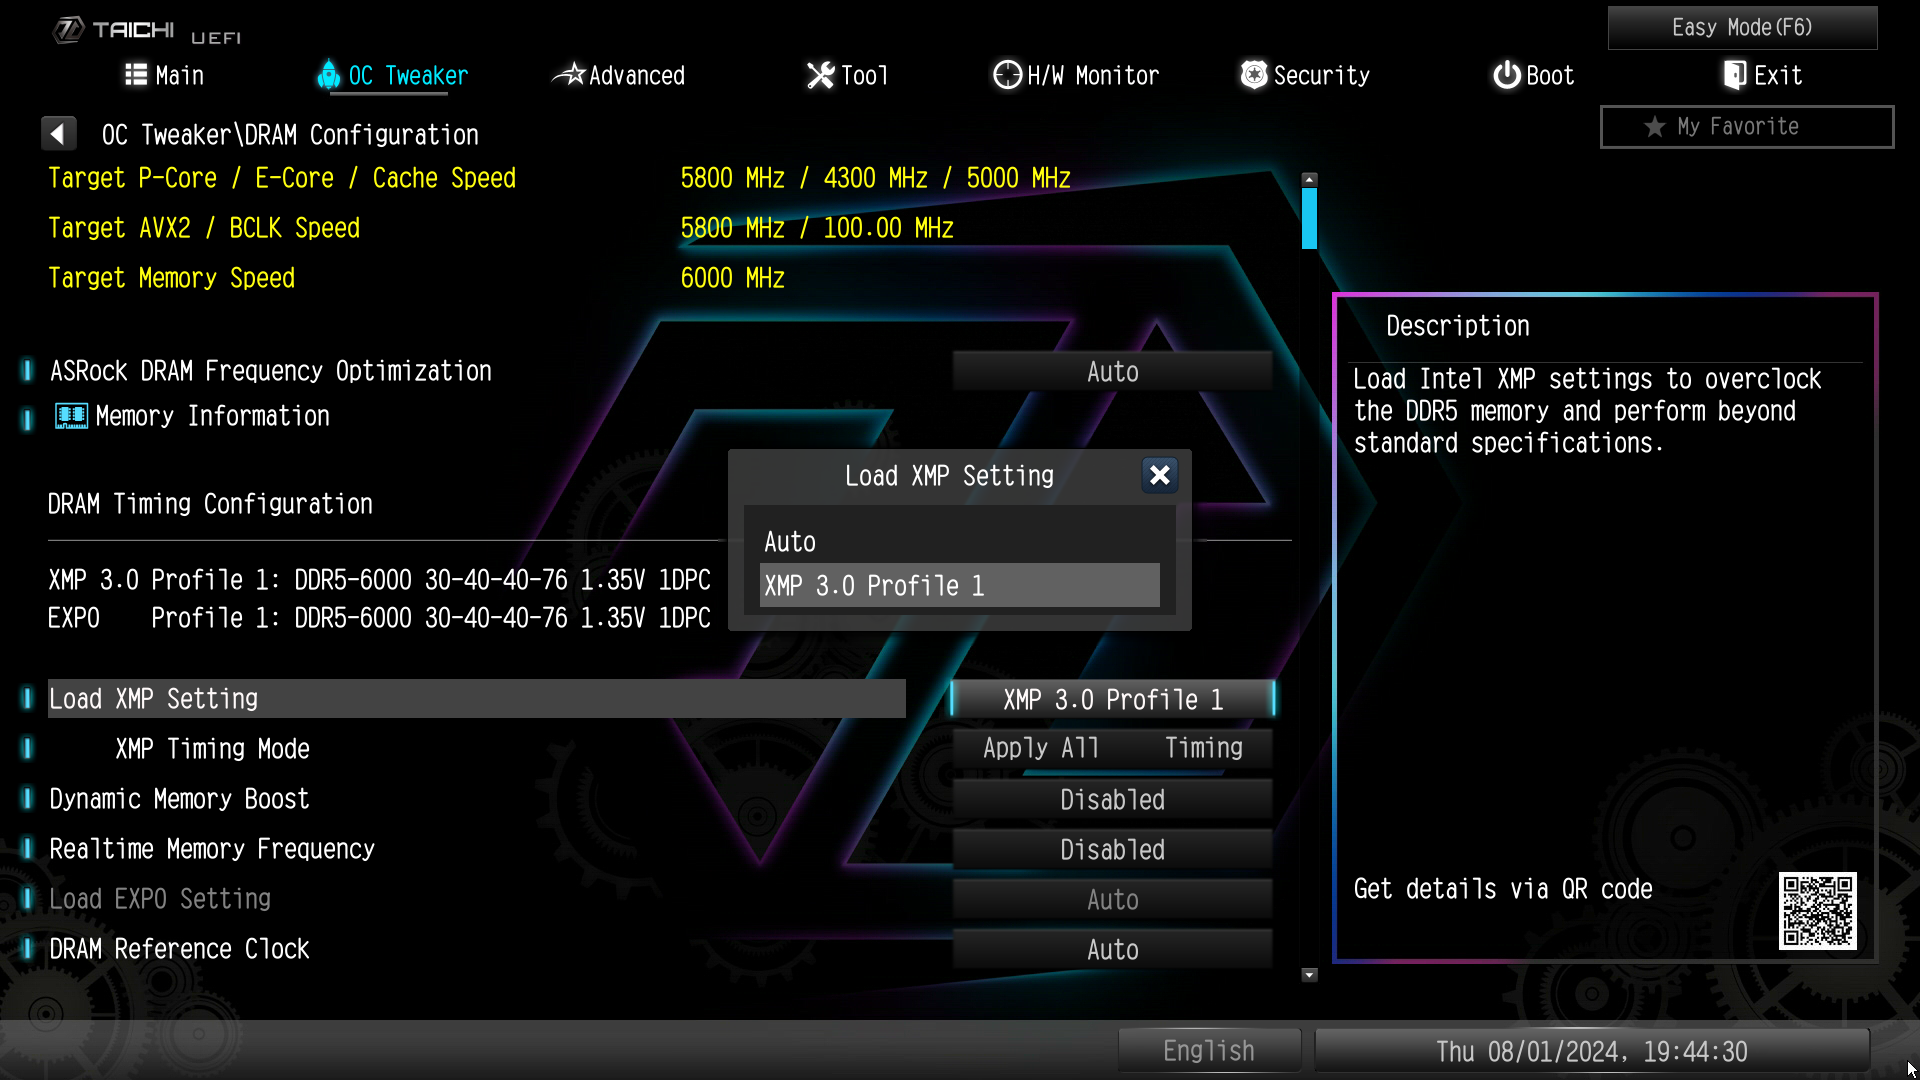Choose Auto in Load XMP Setting popup

(959, 542)
